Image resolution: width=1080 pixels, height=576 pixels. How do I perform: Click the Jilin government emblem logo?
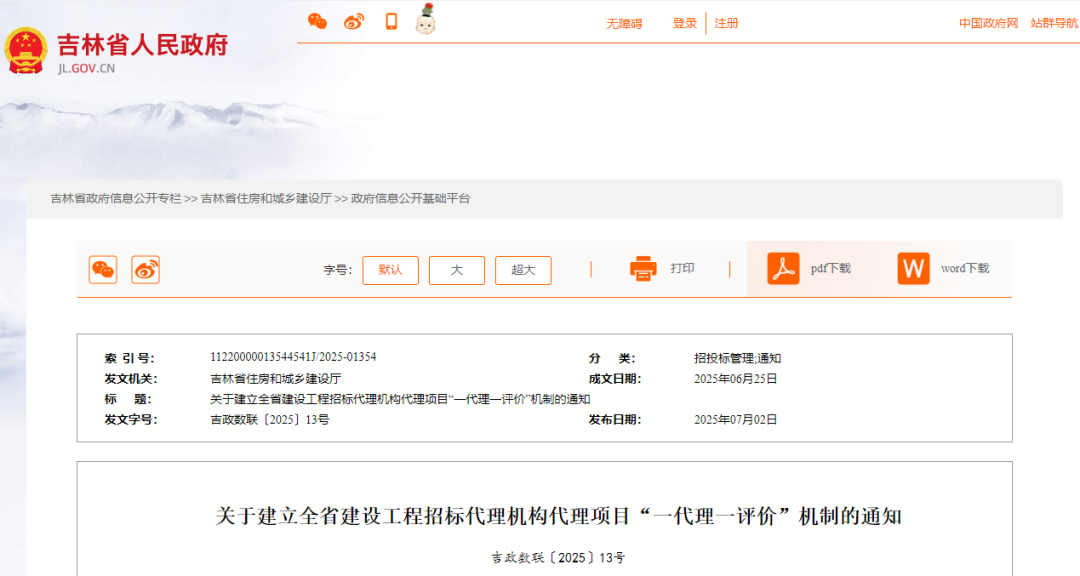tap(26, 50)
